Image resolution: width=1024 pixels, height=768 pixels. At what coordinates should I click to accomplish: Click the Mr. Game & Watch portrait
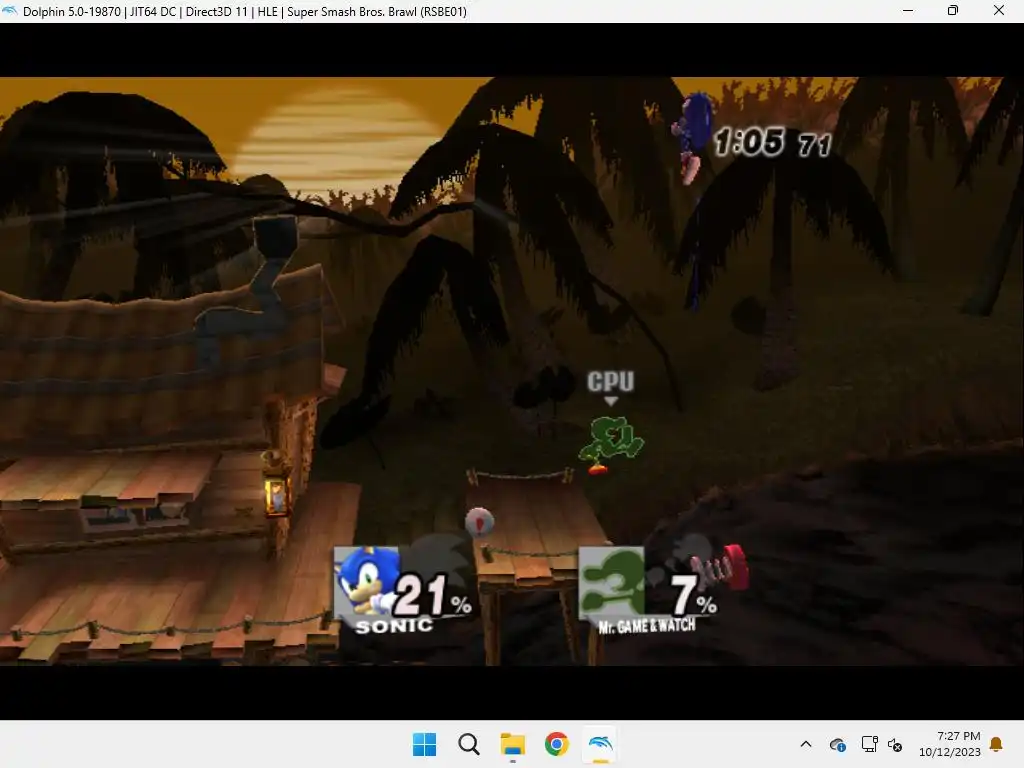pos(611,582)
